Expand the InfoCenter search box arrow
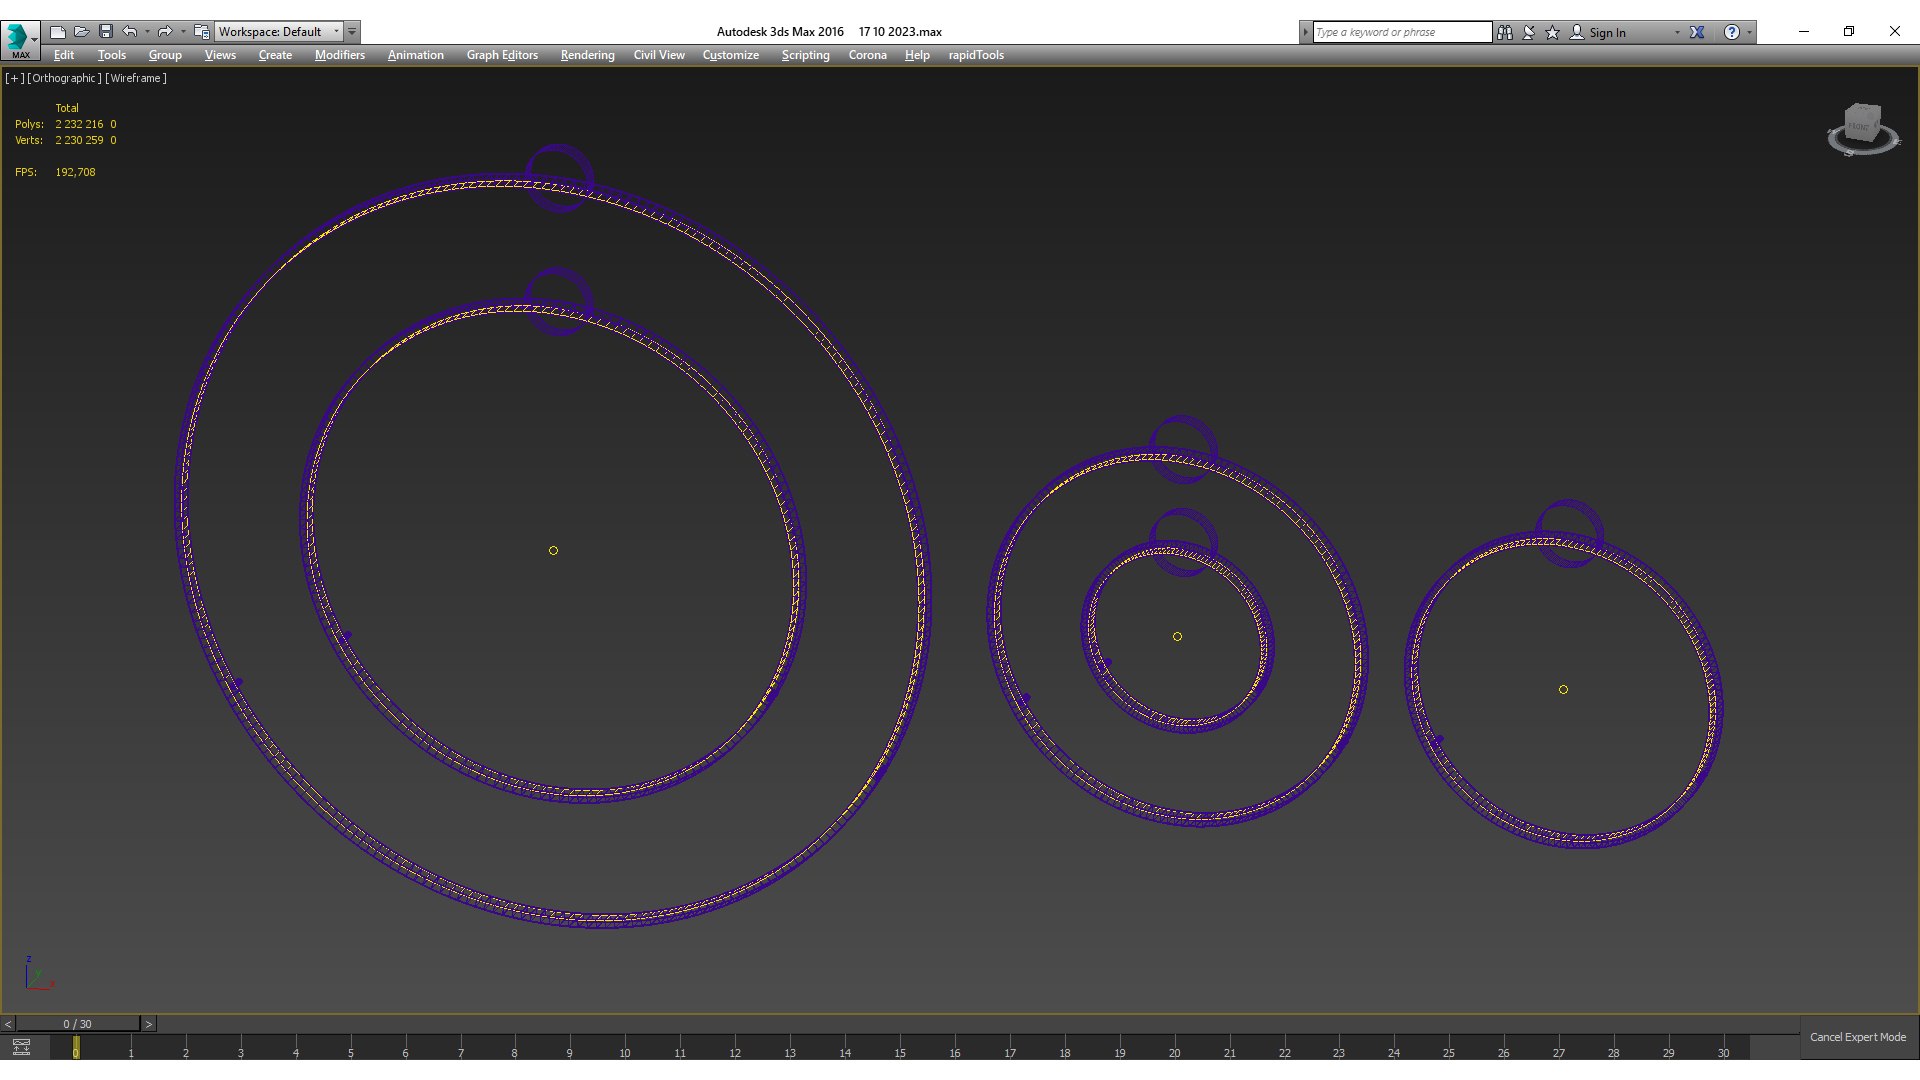This screenshot has width=1920, height=1080. [1305, 32]
